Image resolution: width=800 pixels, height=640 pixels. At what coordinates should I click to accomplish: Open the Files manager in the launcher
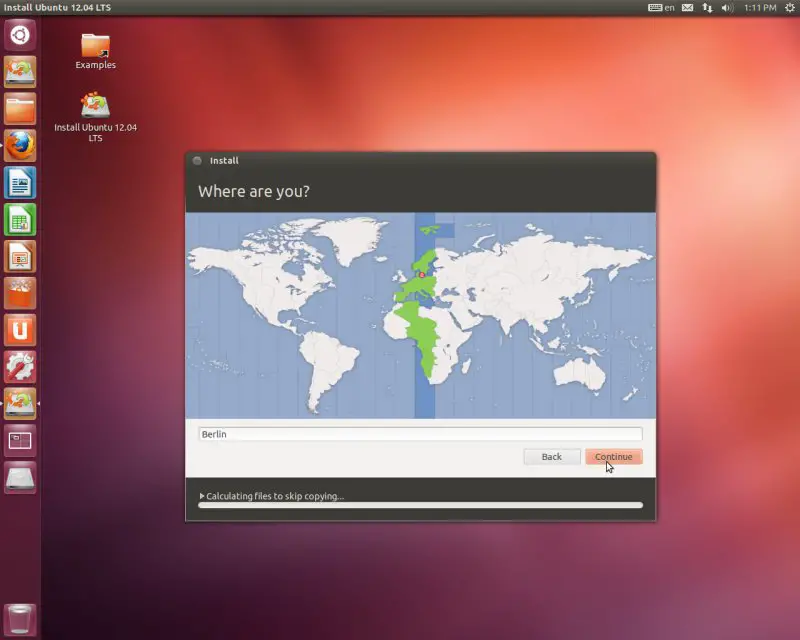(20, 109)
